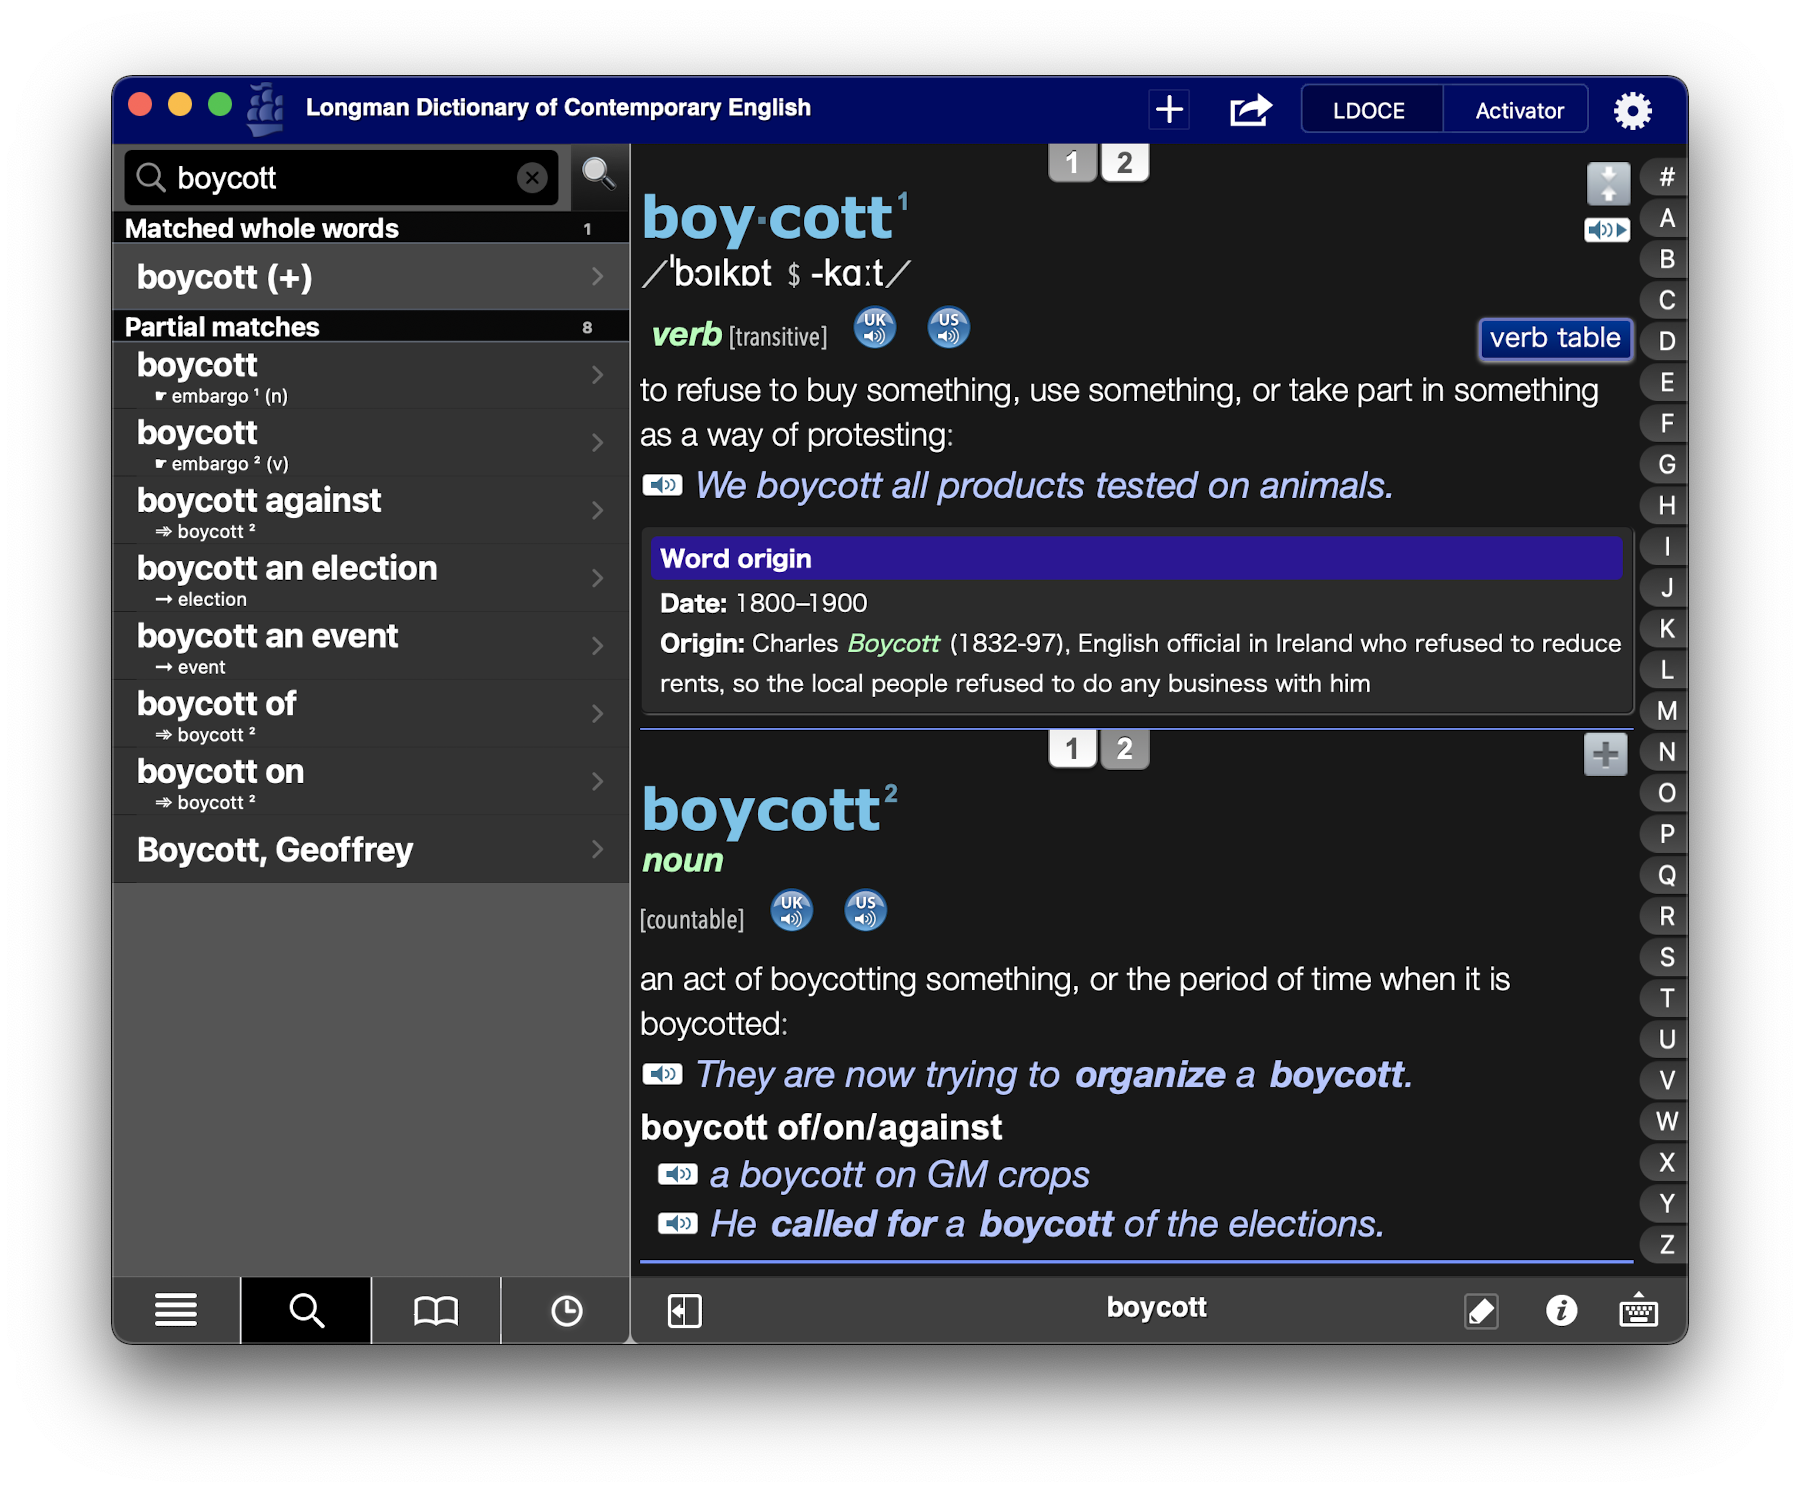
Task: Expand the boycott noun entry plus button
Action: 1605,754
